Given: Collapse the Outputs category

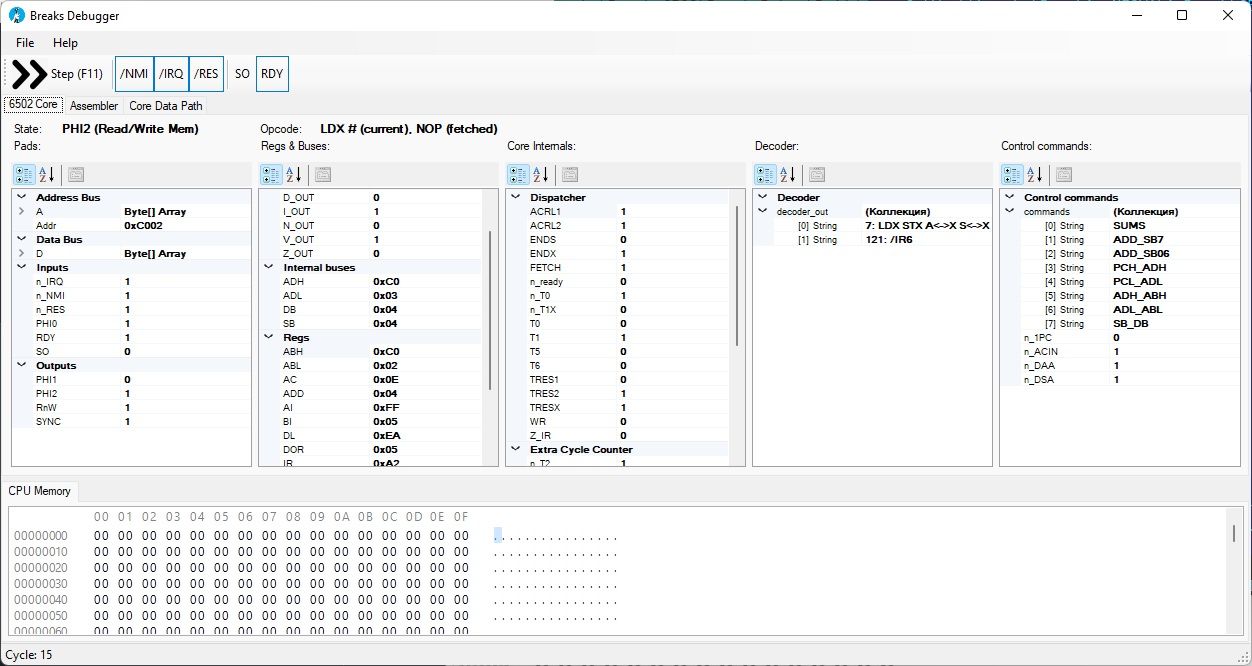Looking at the screenshot, I should [x=21, y=366].
